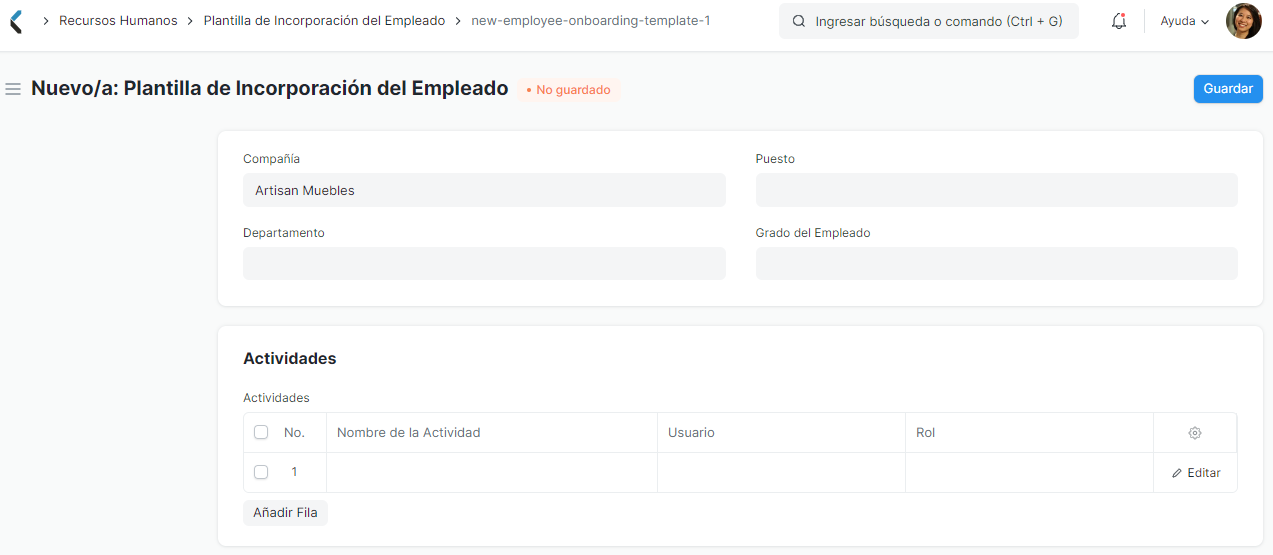
Task: Click the Editar pencil on row 1
Action: [x=1196, y=473]
